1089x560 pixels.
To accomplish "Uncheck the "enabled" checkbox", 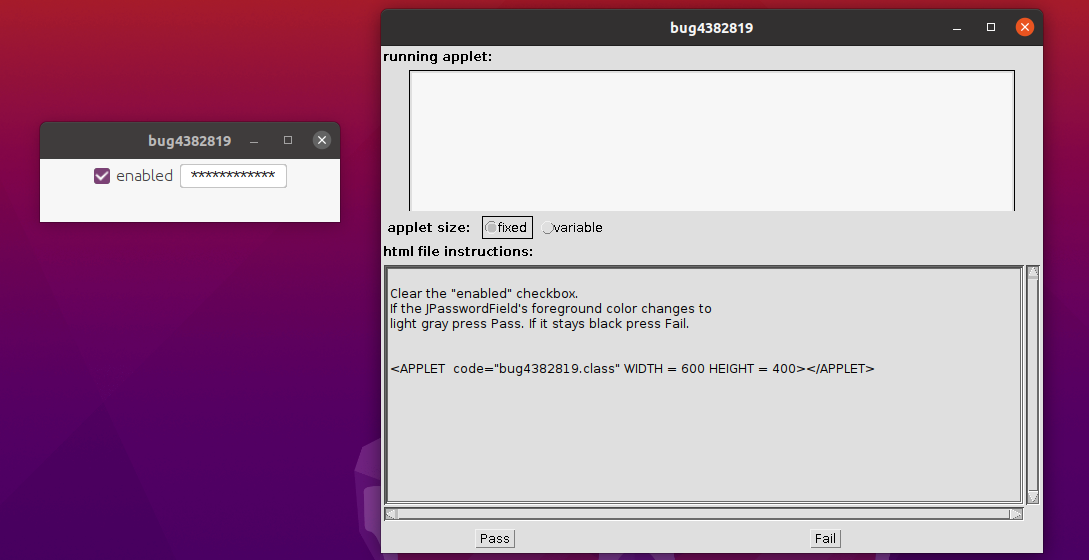I will pos(102,176).
